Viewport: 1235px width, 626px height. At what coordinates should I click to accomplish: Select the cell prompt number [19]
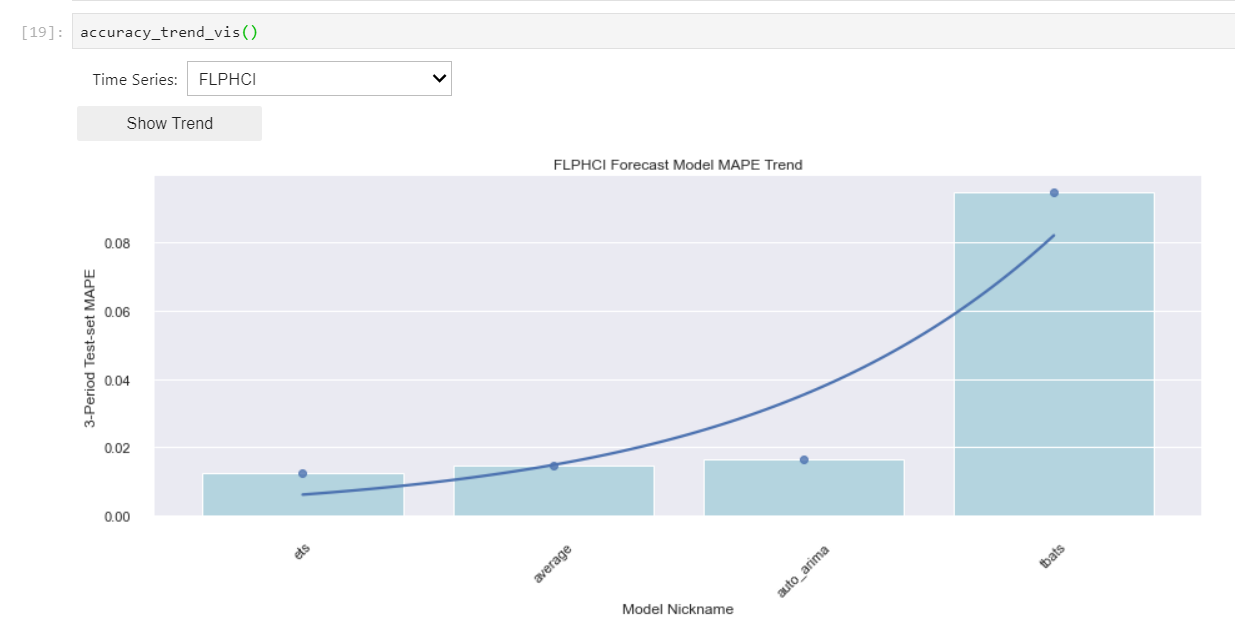pos(42,32)
